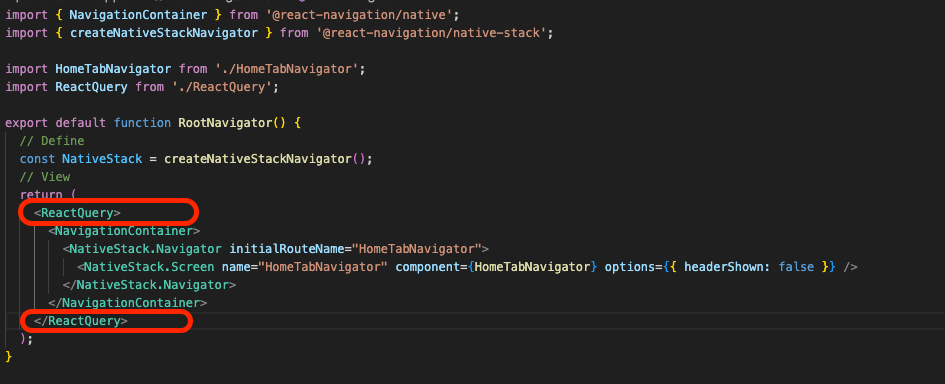Click 'NavigationContainer' in the first import line
This screenshot has width=945, height=384.
coord(139,14)
